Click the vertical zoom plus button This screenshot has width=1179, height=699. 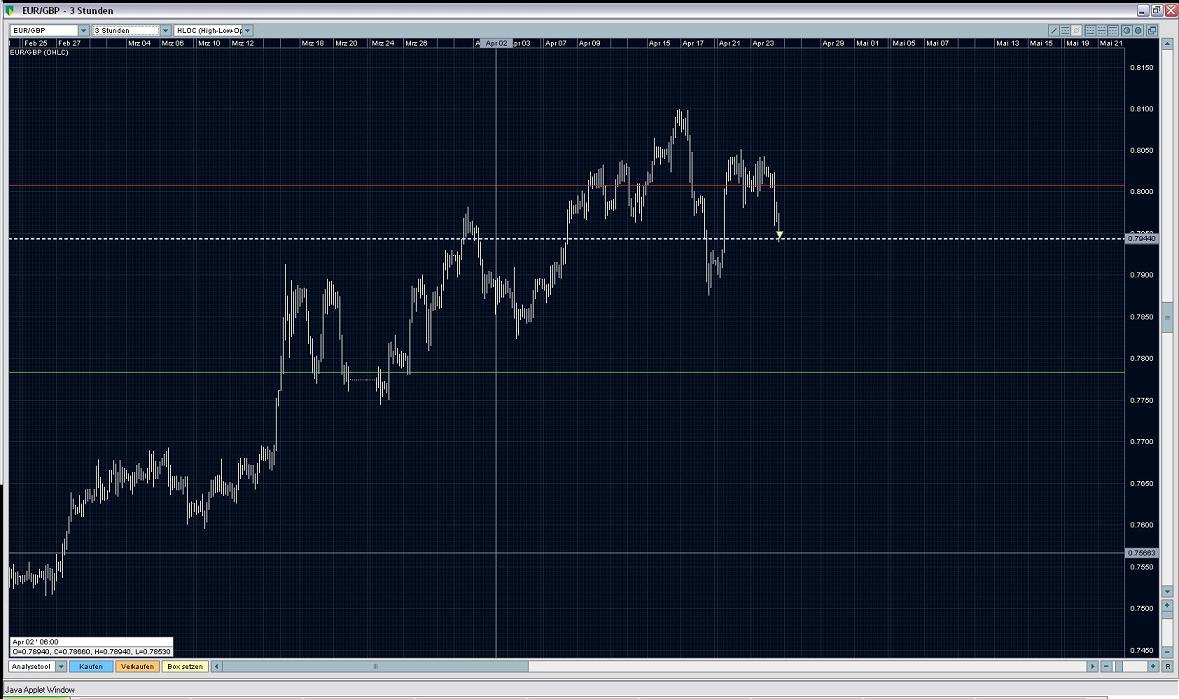[x=1167, y=605]
